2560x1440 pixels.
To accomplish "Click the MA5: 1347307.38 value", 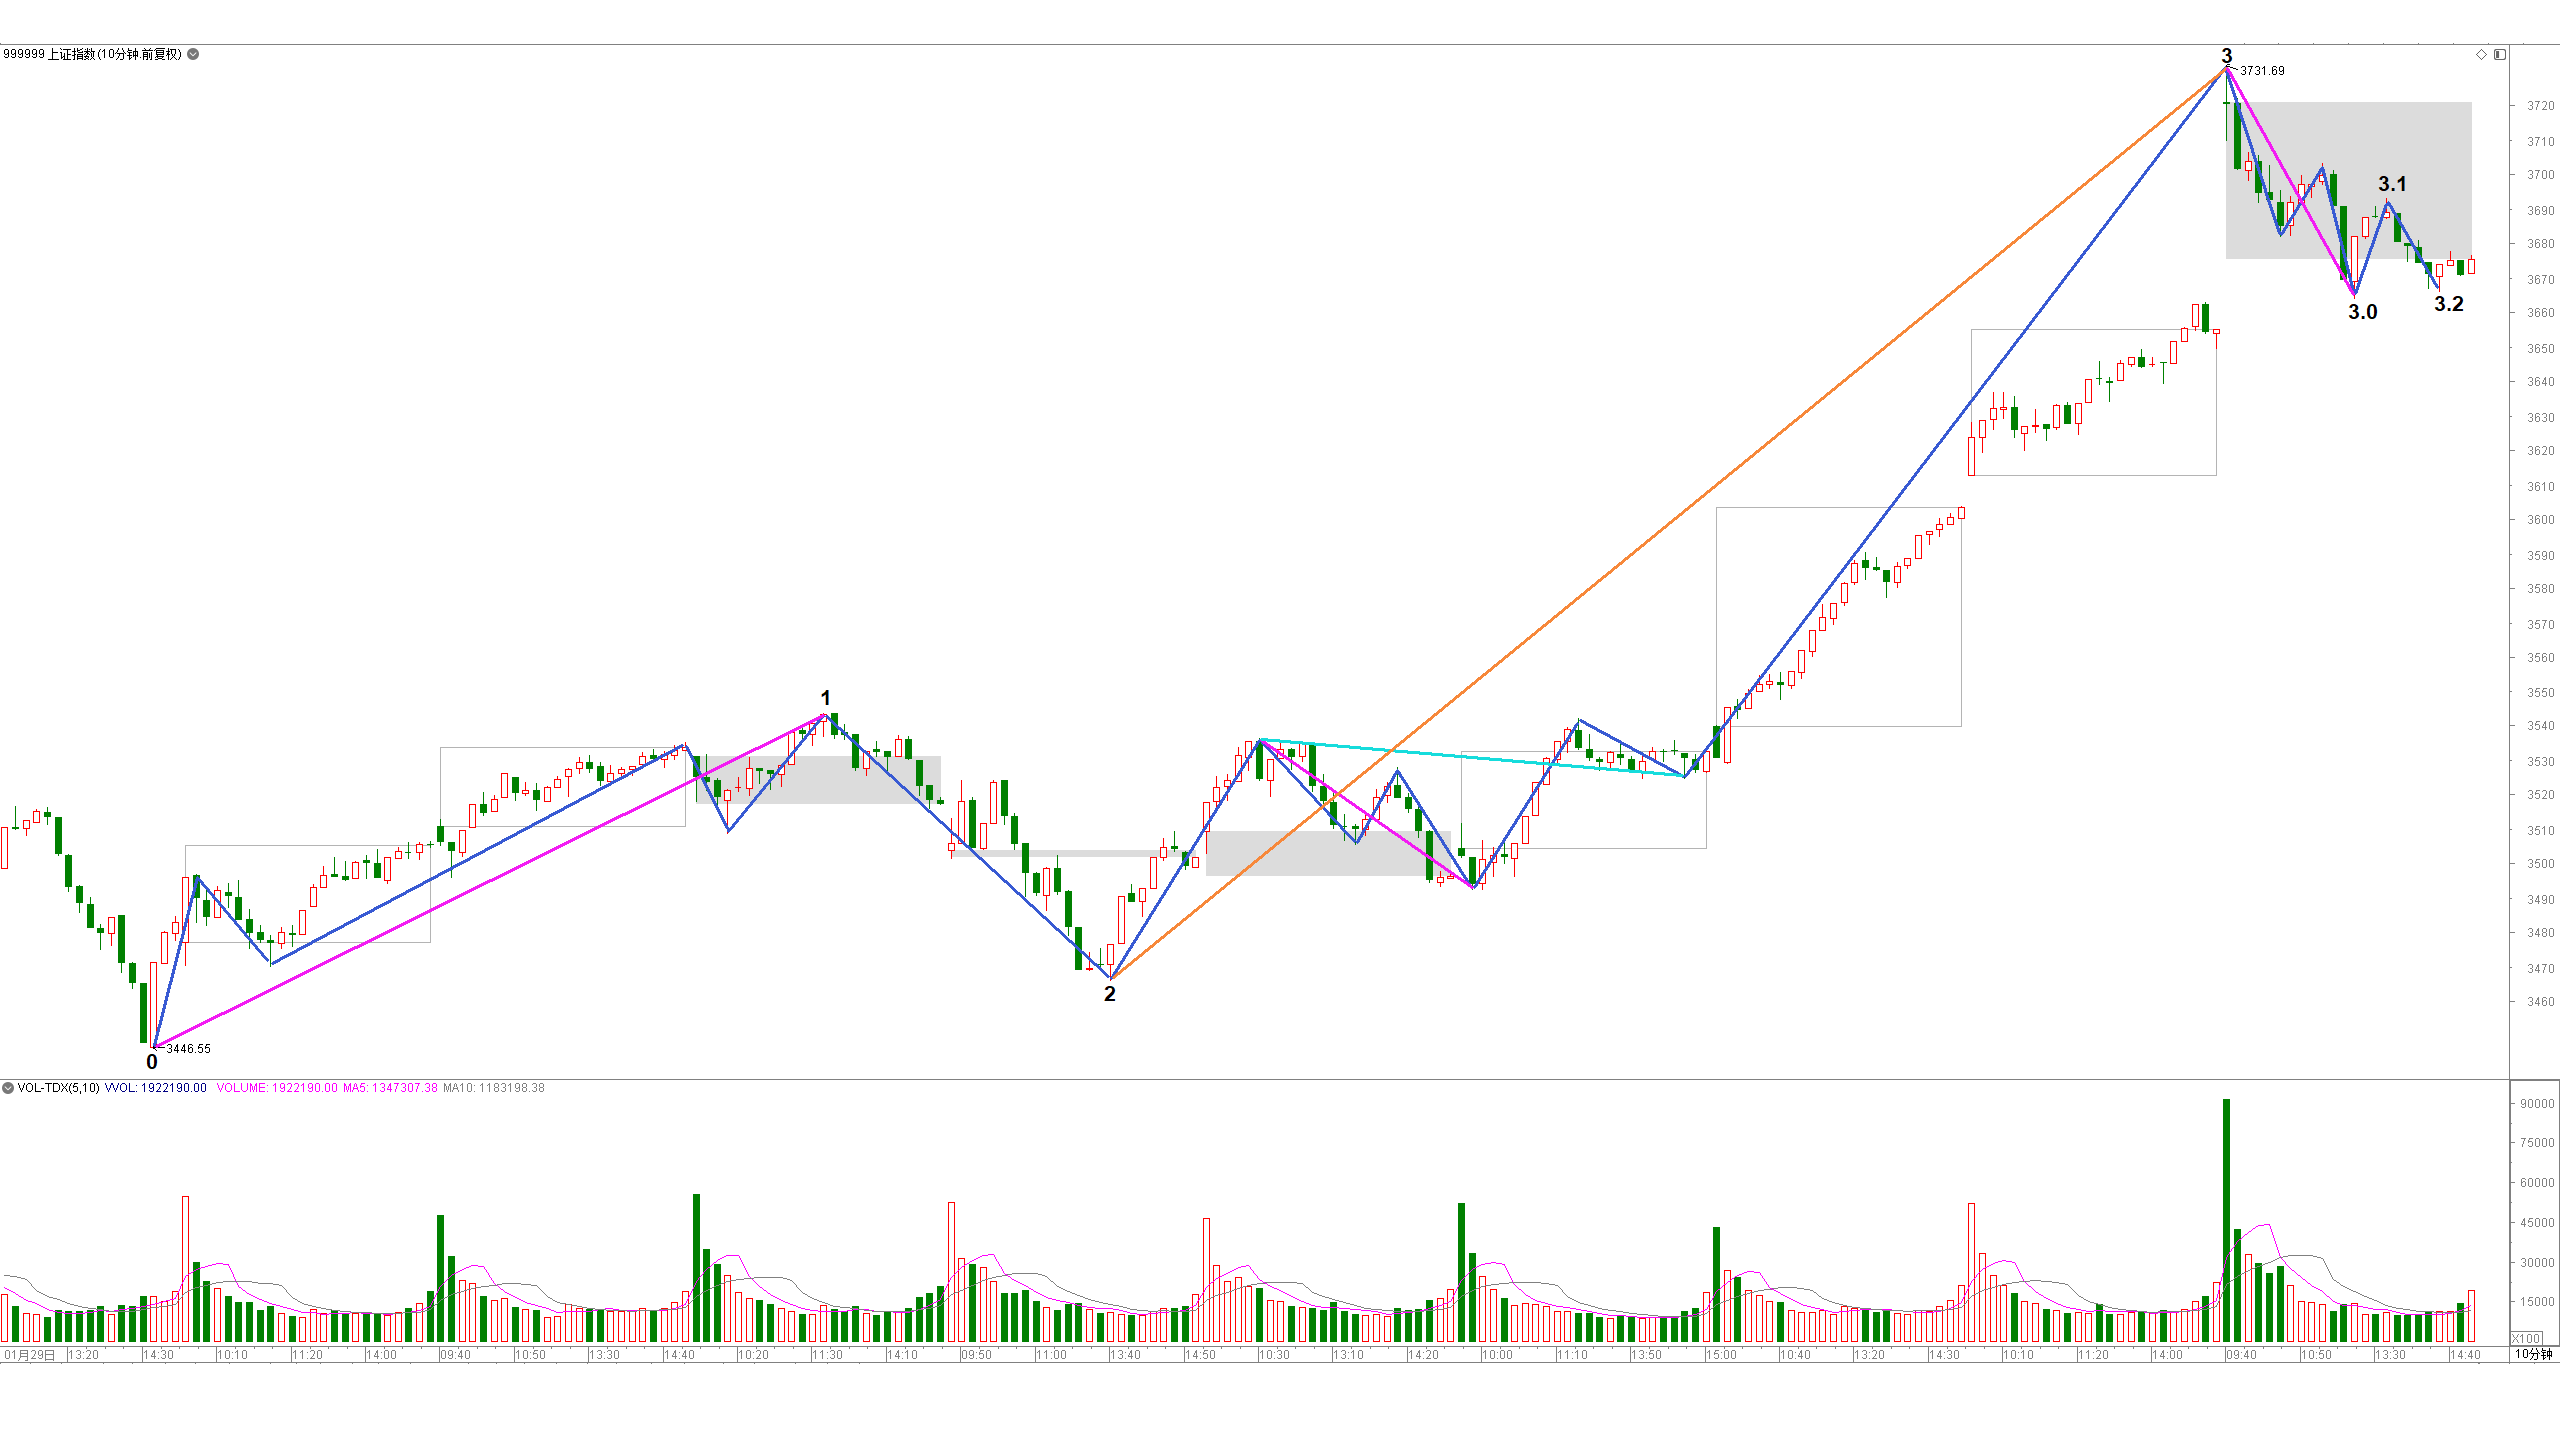I will pyautogui.click(x=390, y=1088).
